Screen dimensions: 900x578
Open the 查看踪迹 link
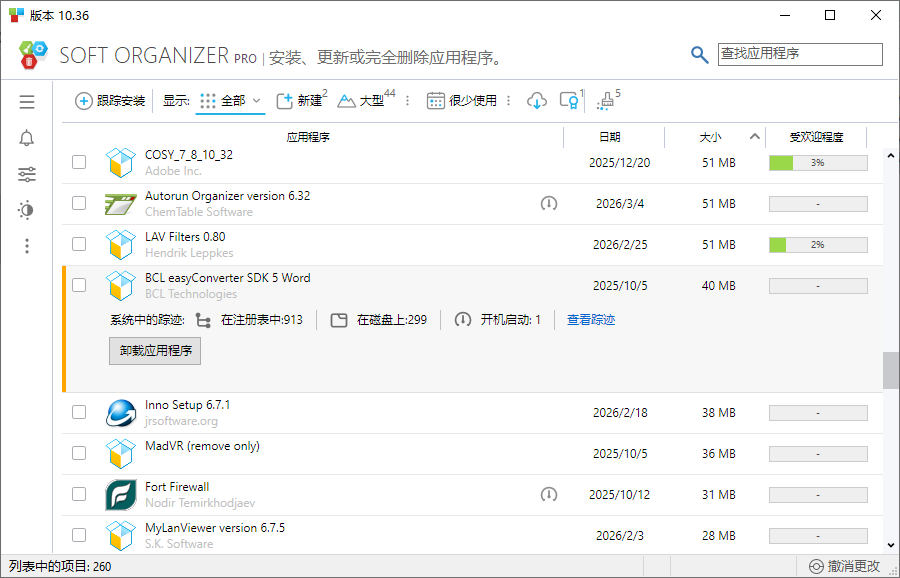click(x=591, y=320)
